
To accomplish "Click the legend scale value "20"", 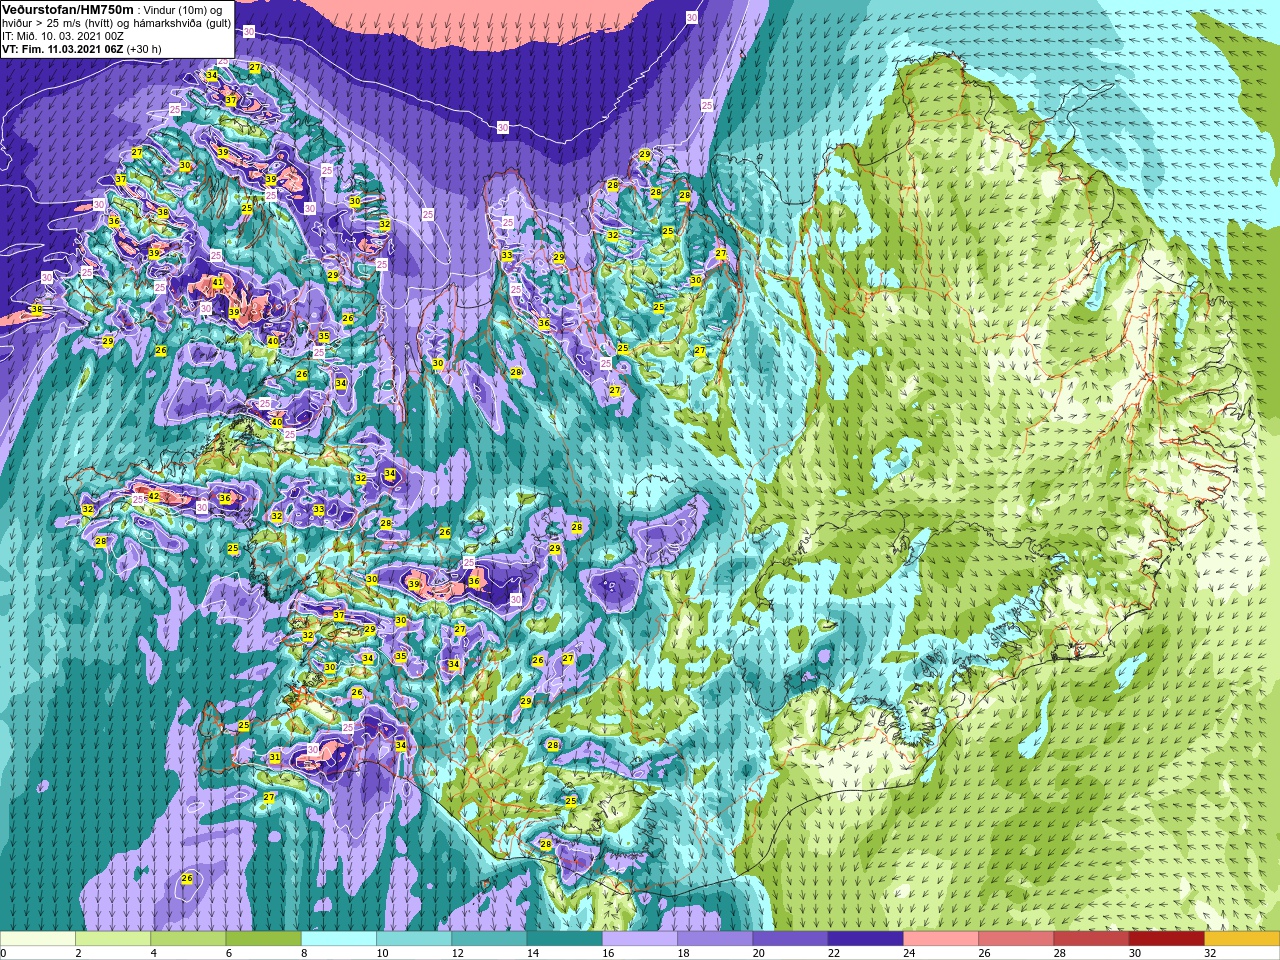I will [758, 953].
